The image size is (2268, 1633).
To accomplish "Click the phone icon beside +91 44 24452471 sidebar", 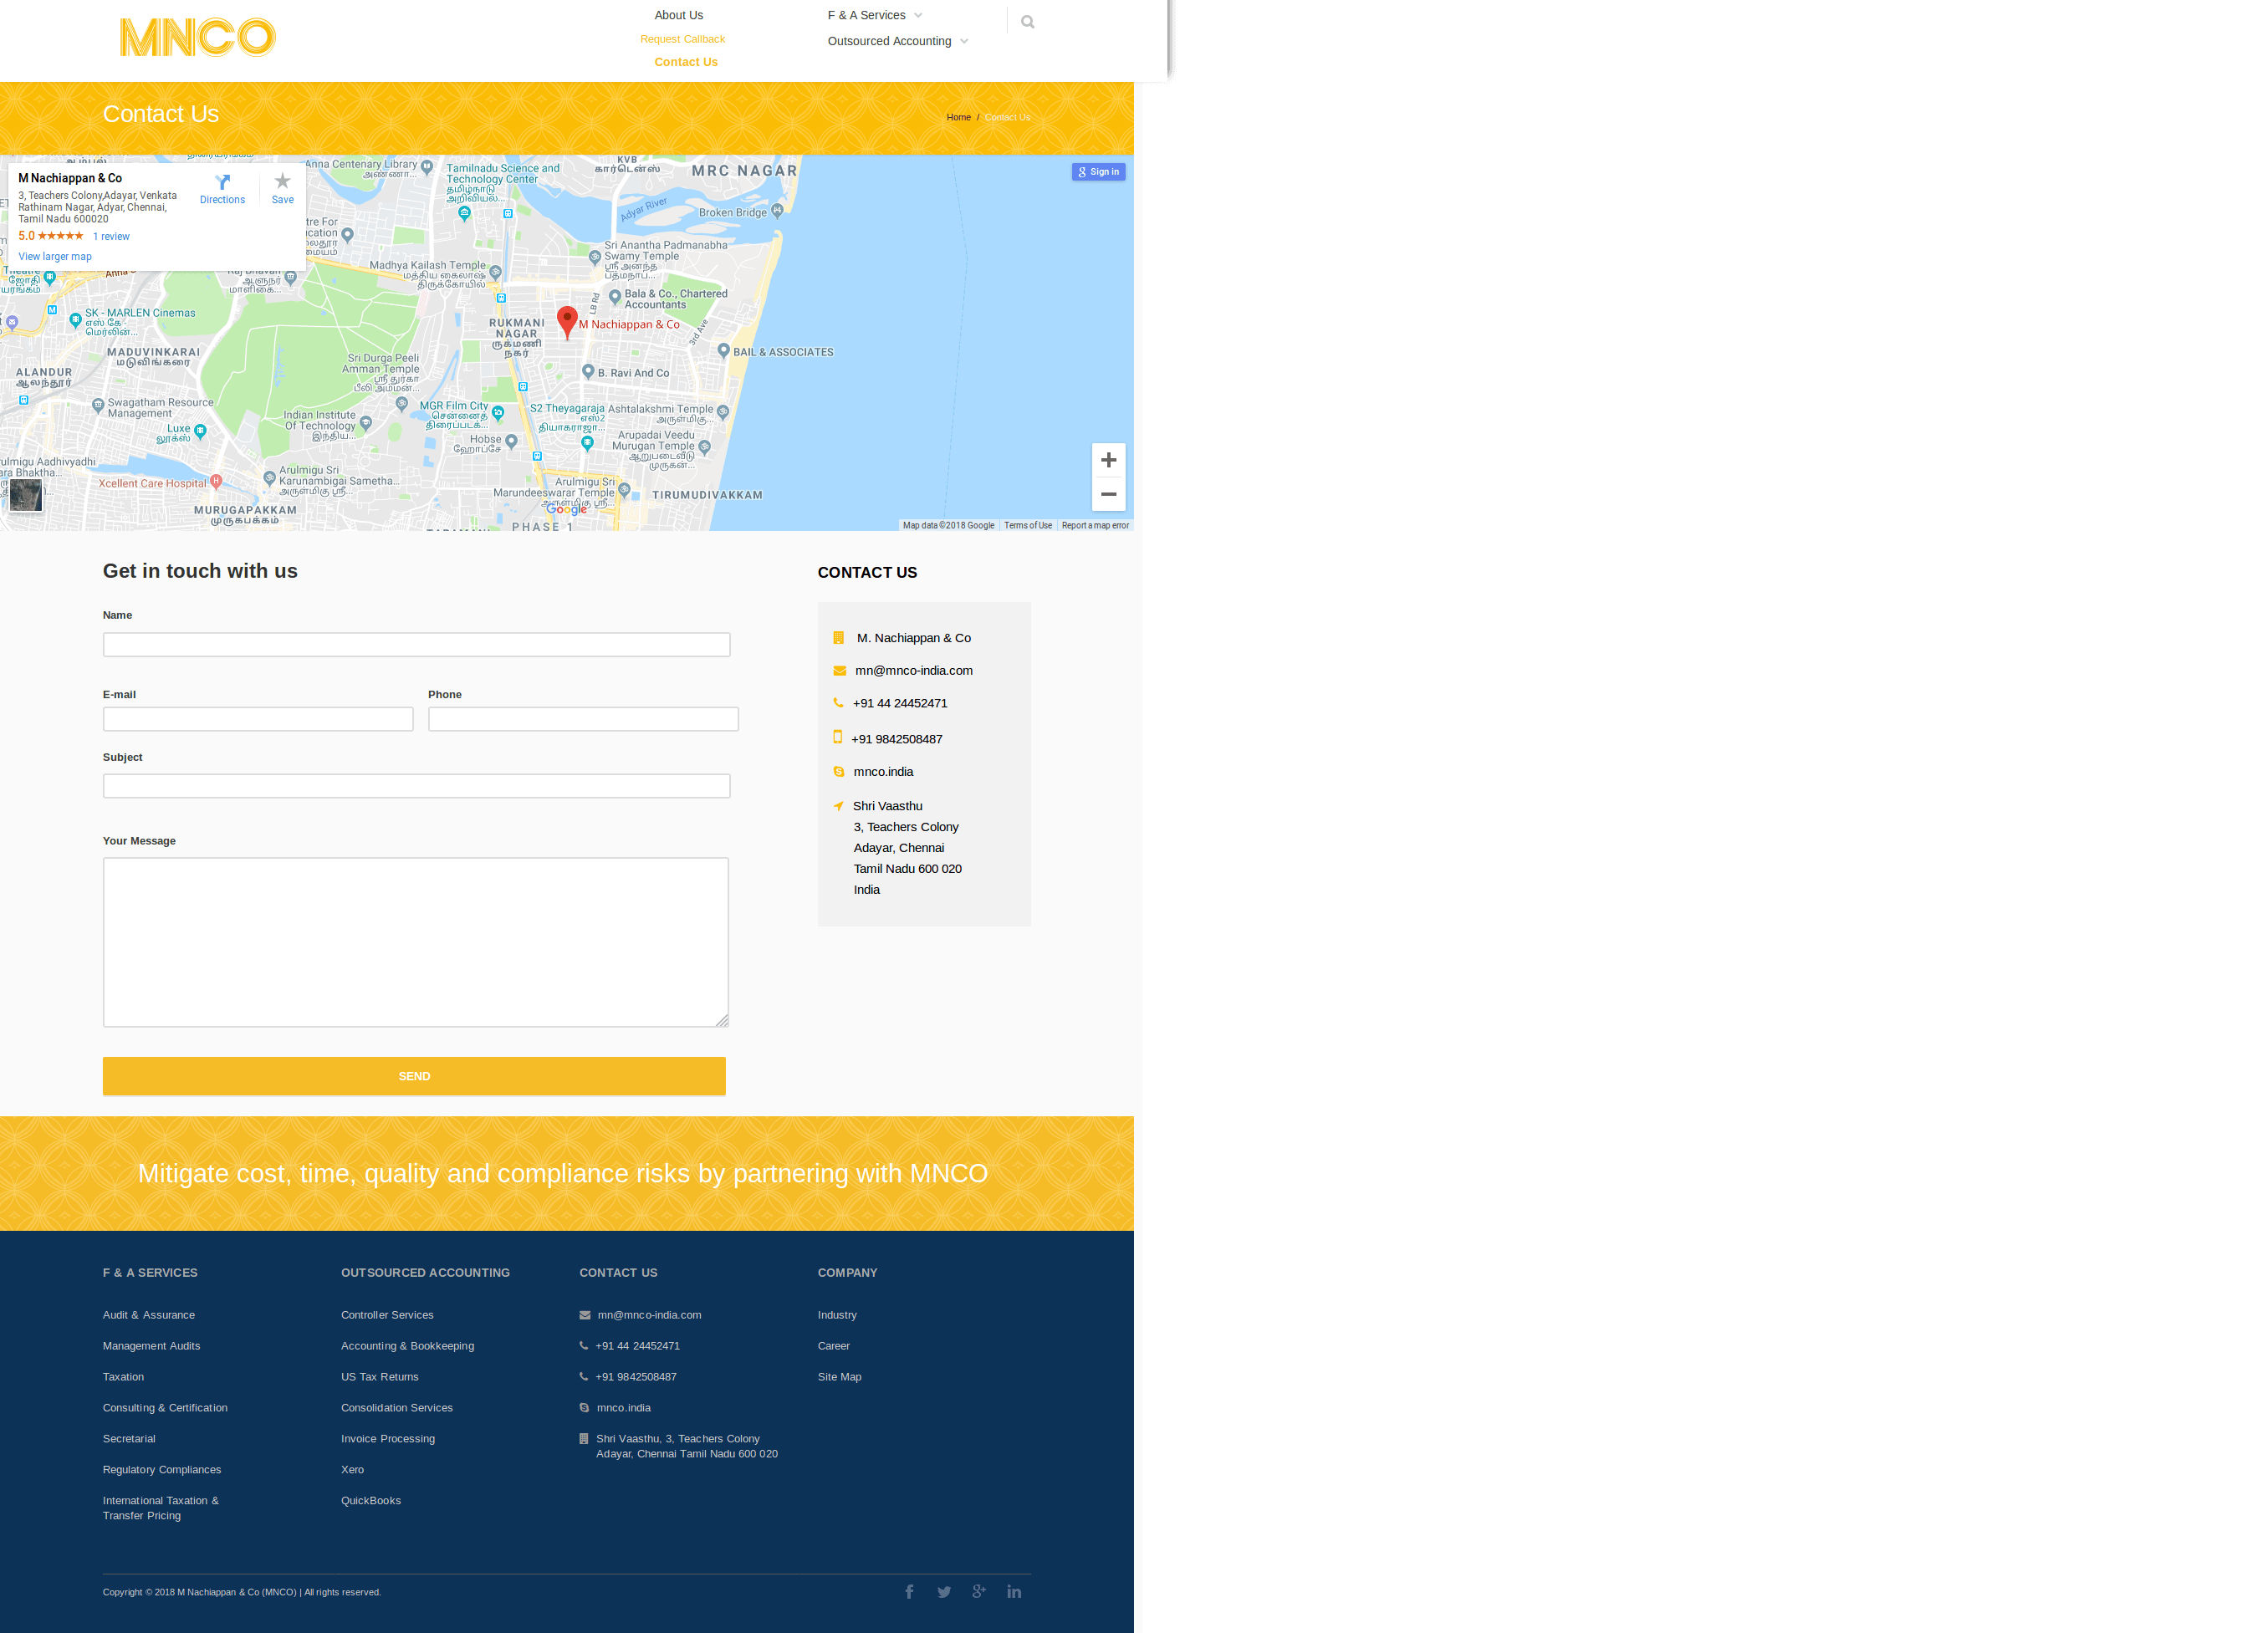I will tap(838, 703).
